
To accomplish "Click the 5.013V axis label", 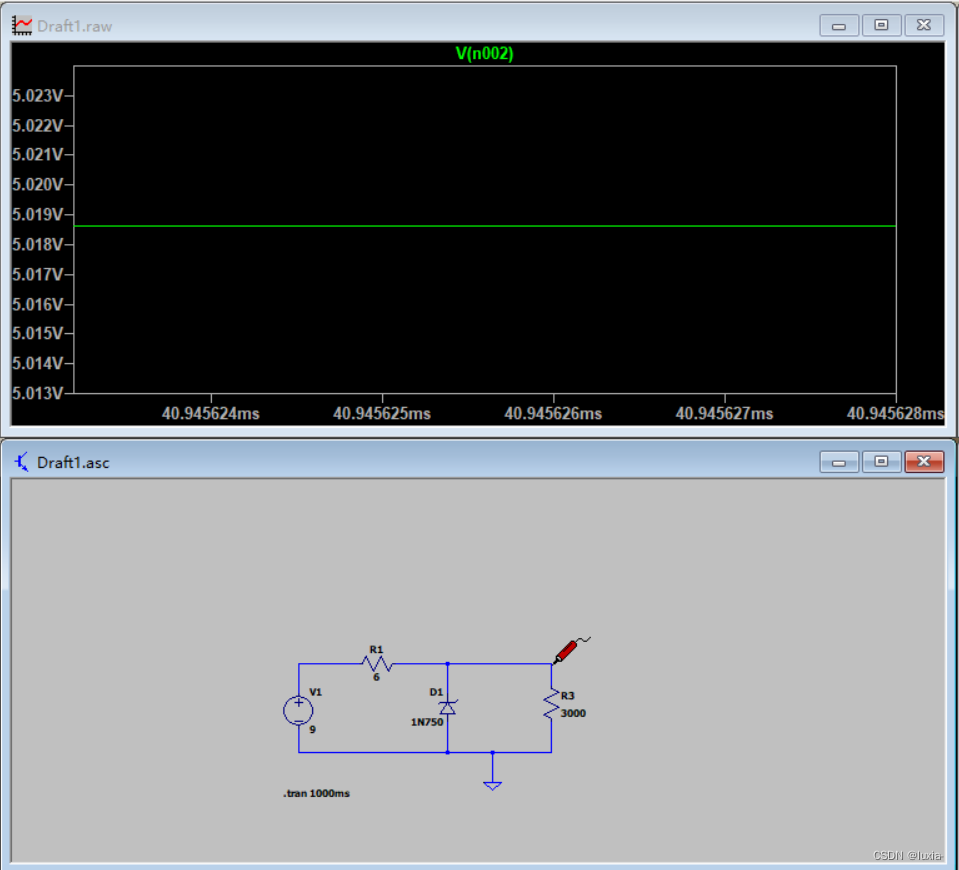I will [37, 393].
